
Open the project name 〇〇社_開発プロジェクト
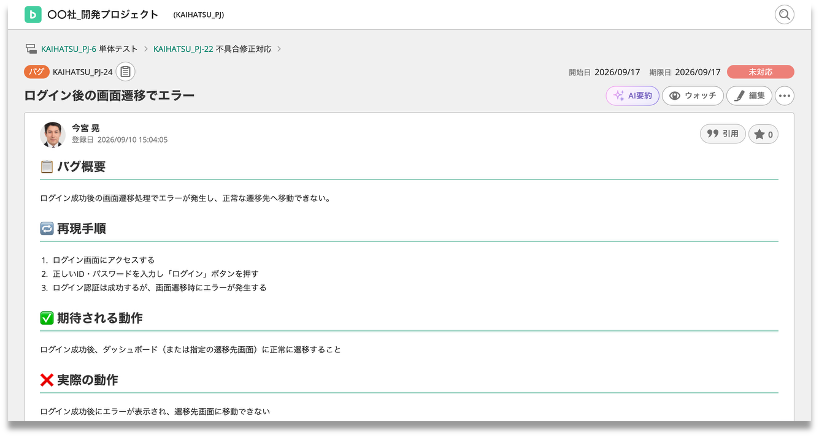point(102,15)
